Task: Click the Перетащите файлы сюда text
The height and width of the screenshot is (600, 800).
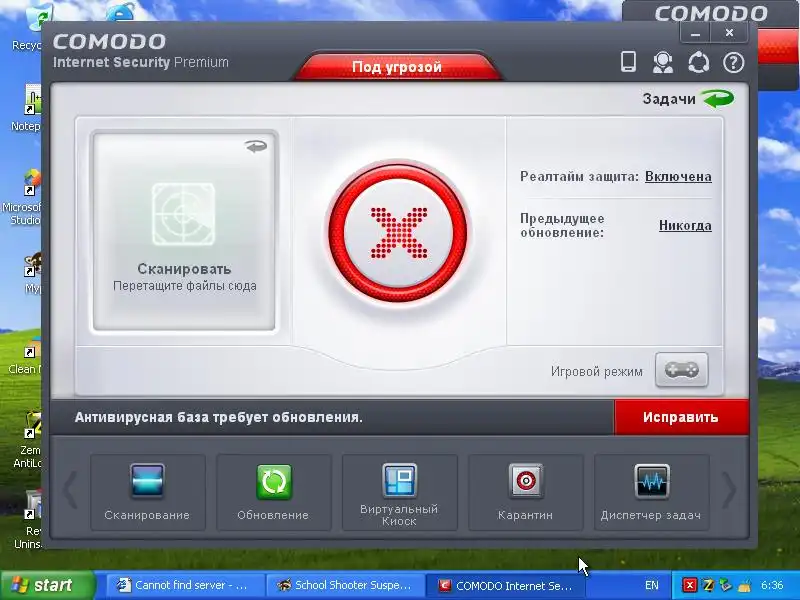Action: [185, 286]
